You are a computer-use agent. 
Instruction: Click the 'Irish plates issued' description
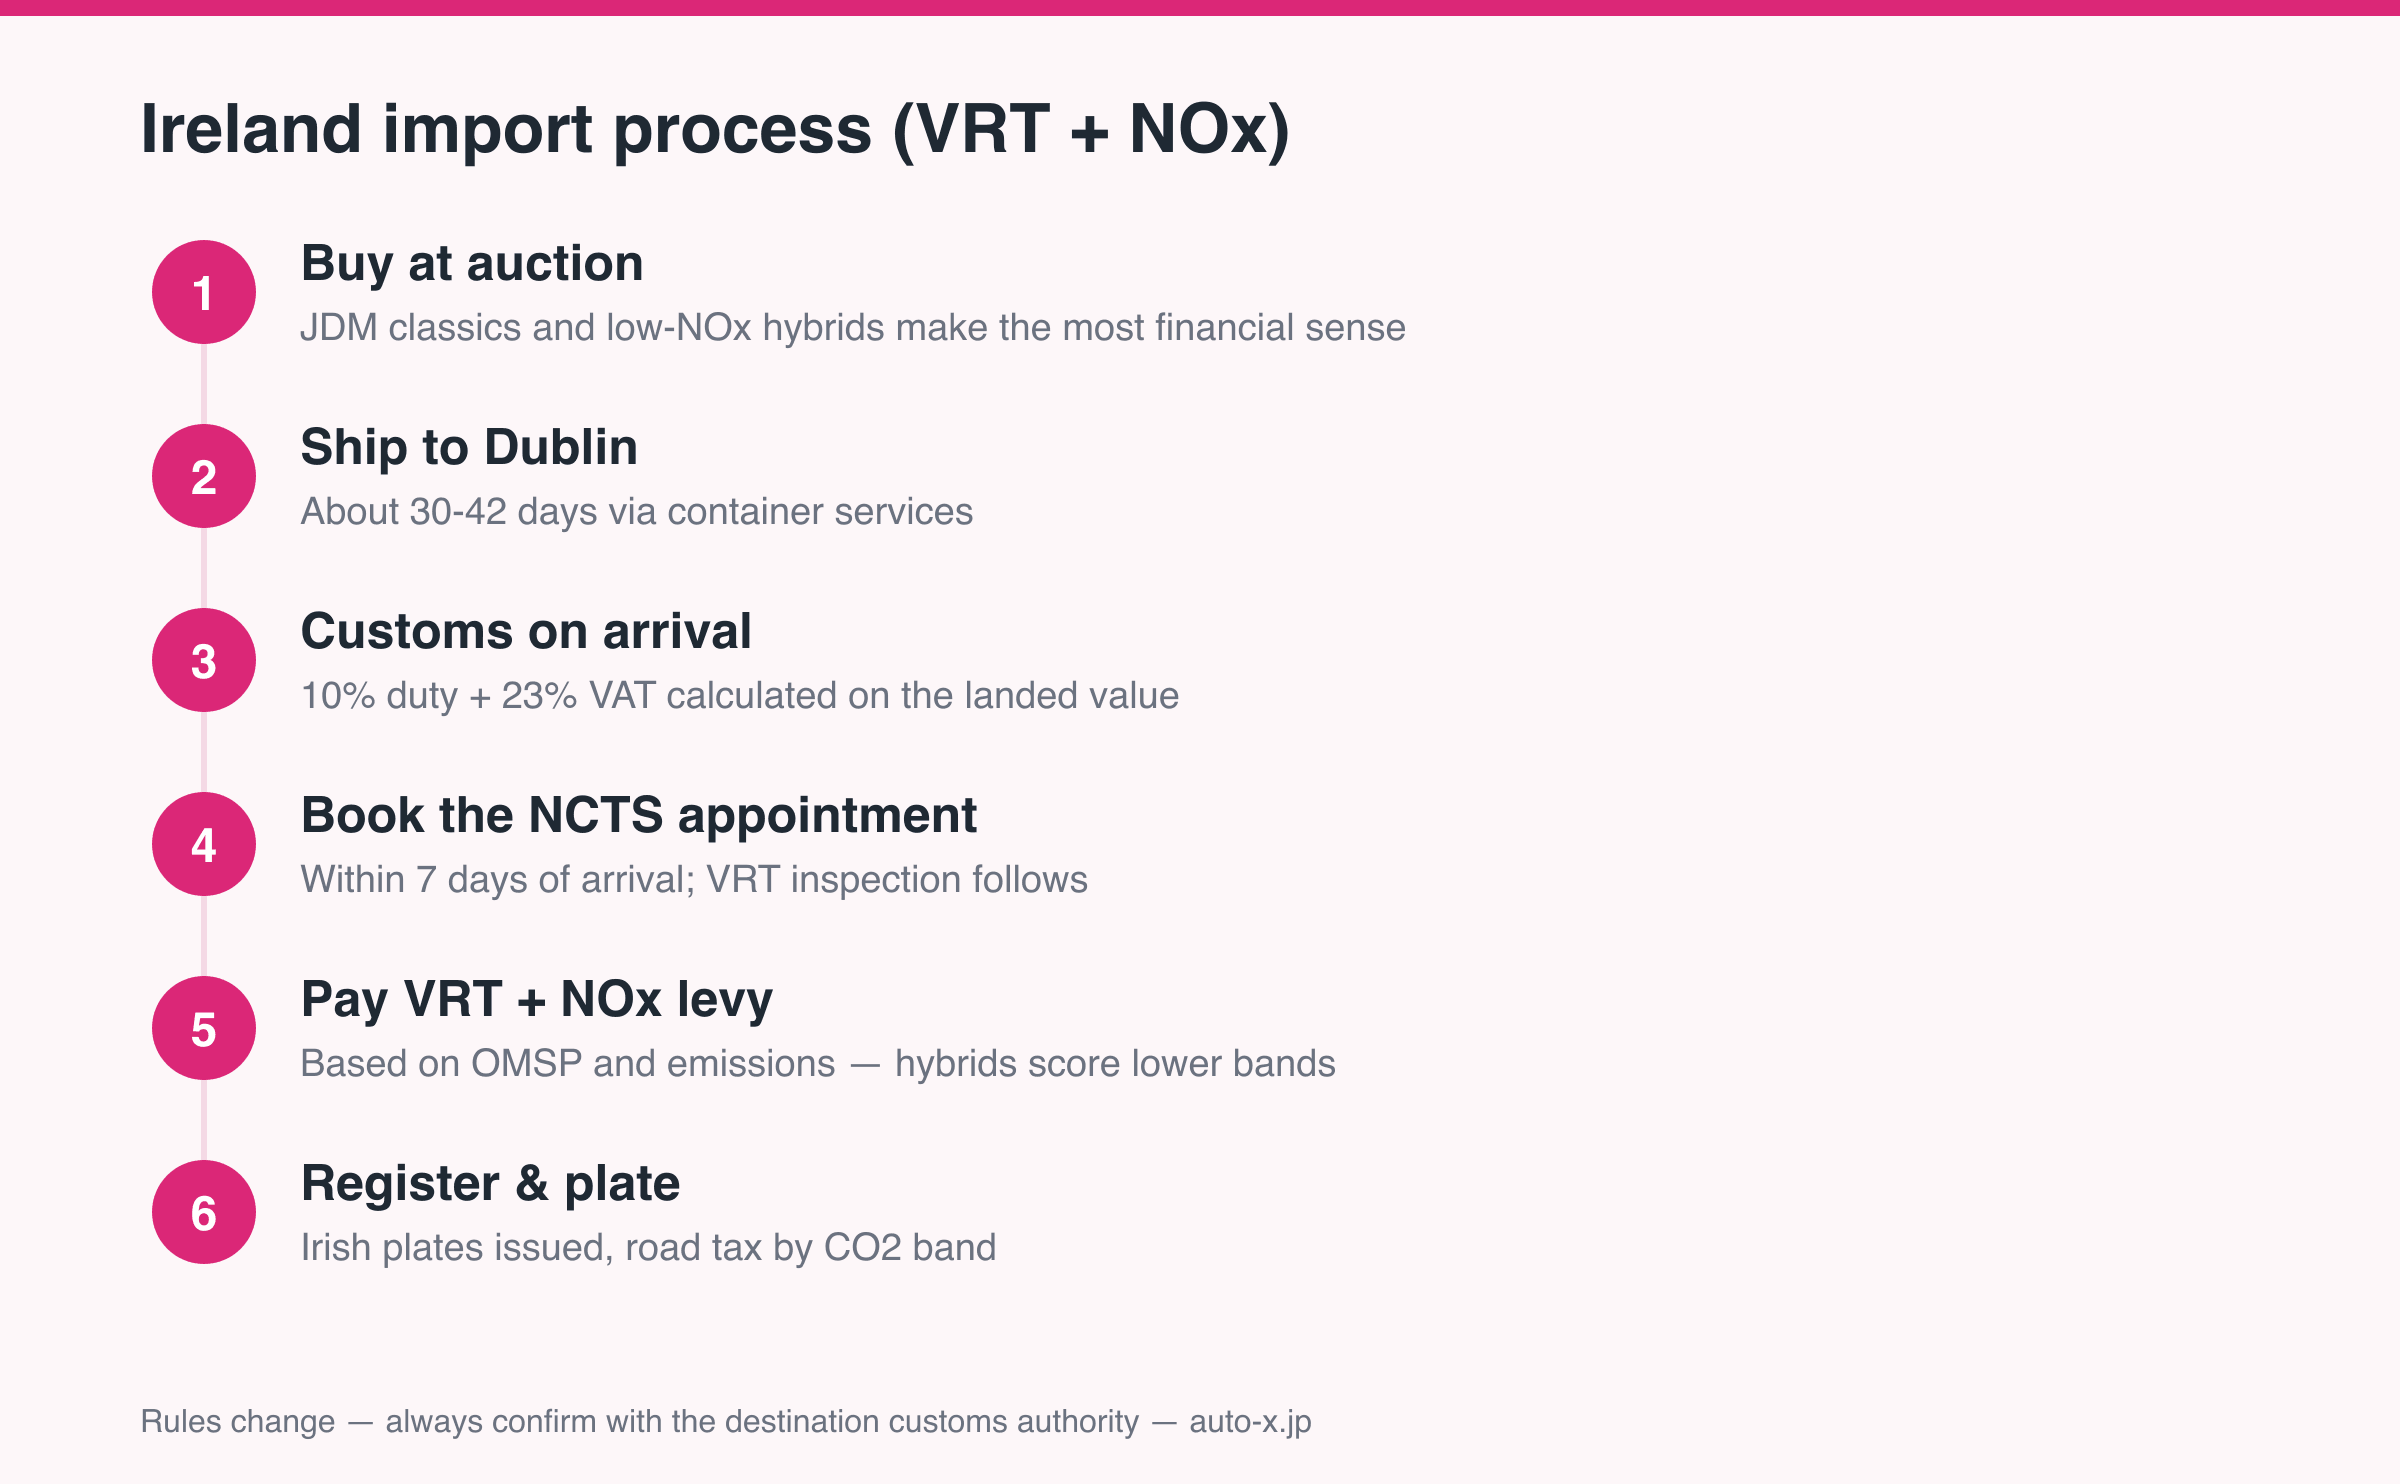[648, 1248]
